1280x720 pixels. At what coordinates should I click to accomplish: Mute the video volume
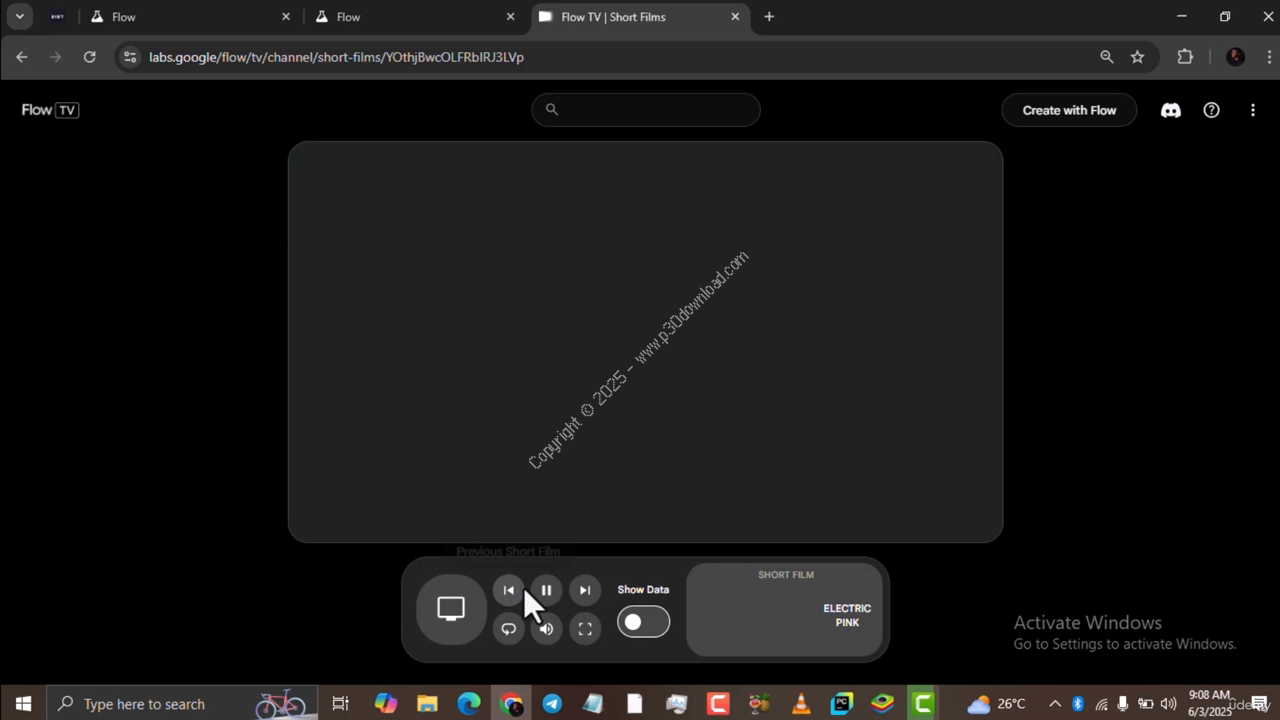point(546,629)
